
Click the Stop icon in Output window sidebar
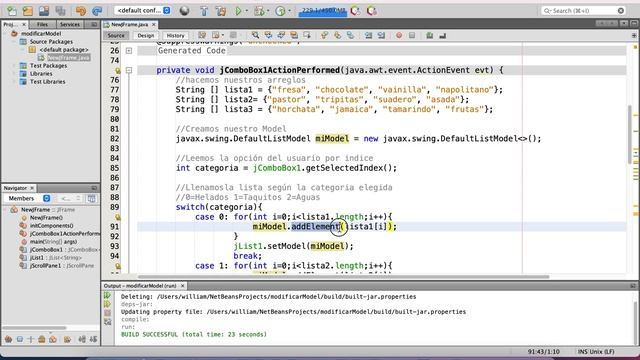[107, 313]
